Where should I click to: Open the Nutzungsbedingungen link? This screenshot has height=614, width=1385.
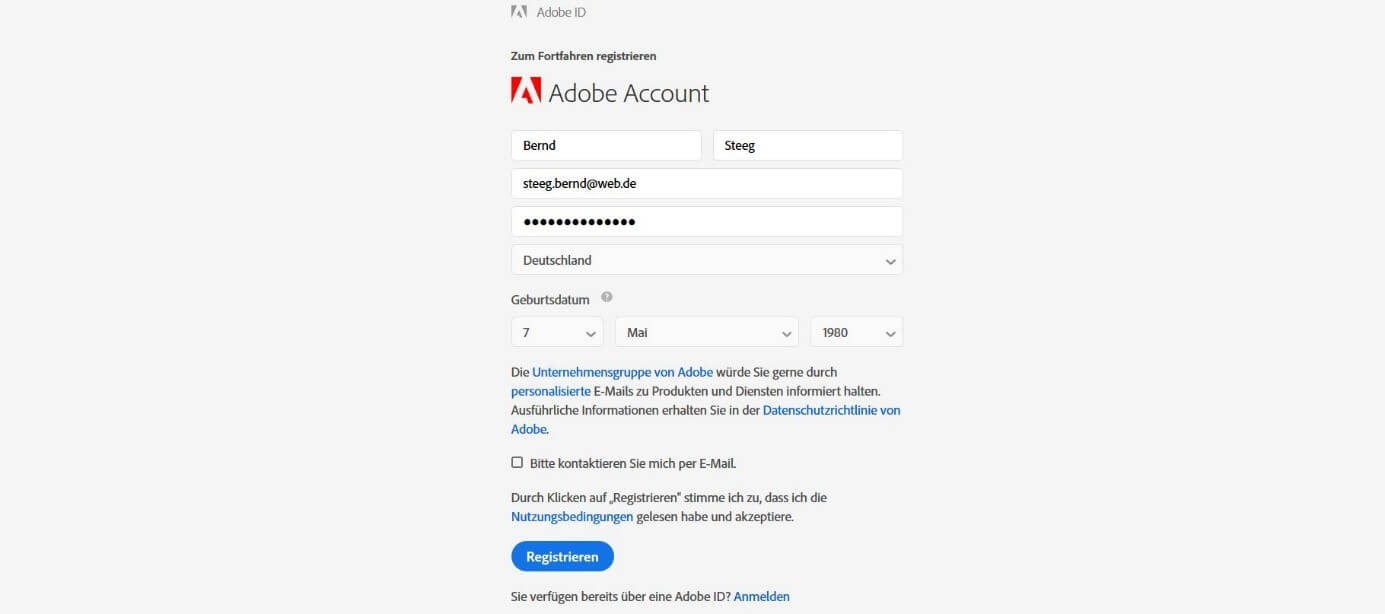(572, 517)
